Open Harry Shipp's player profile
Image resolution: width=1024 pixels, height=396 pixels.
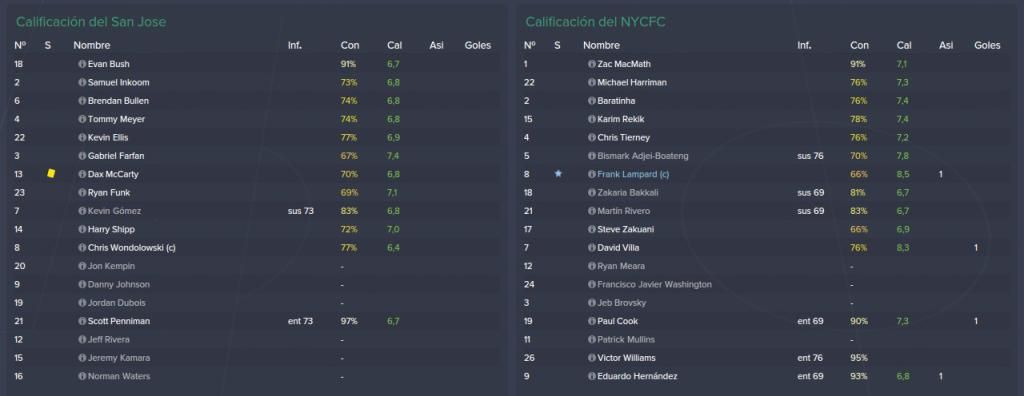[x=111, y=229]
